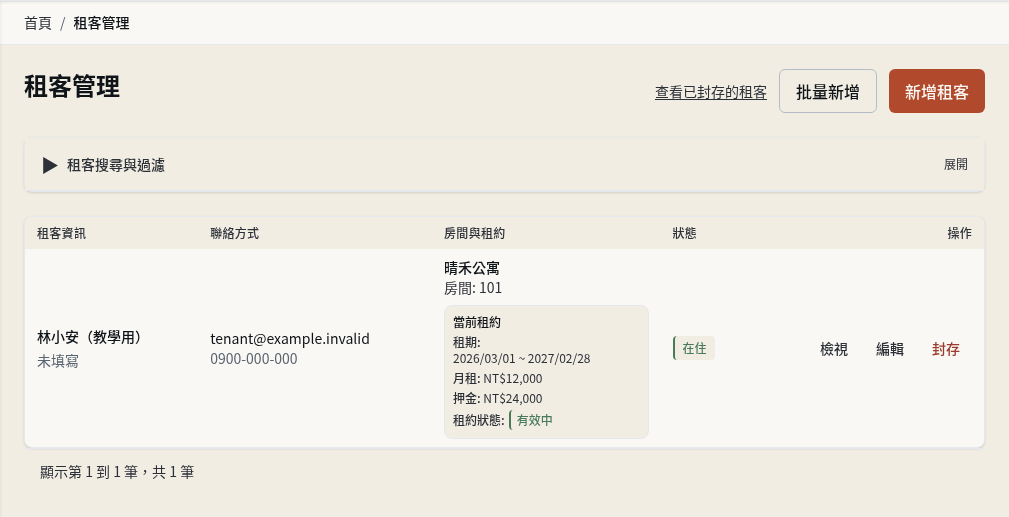Click the 有效中 lease status badge

[531, 420]
